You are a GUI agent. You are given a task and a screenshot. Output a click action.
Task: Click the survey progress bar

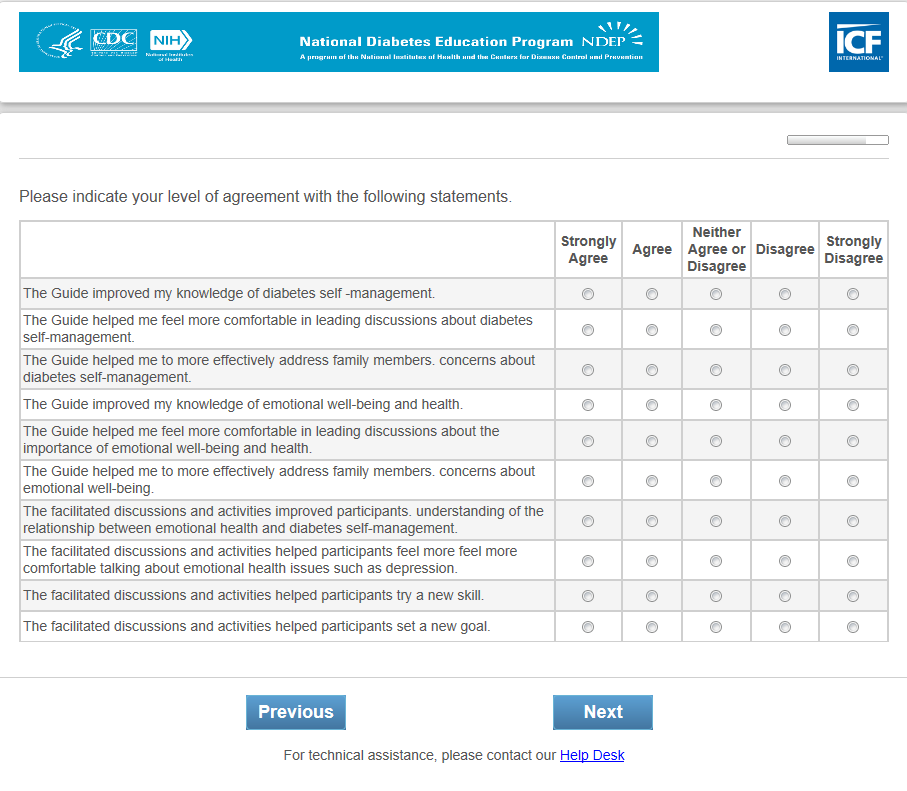point(837,140)
